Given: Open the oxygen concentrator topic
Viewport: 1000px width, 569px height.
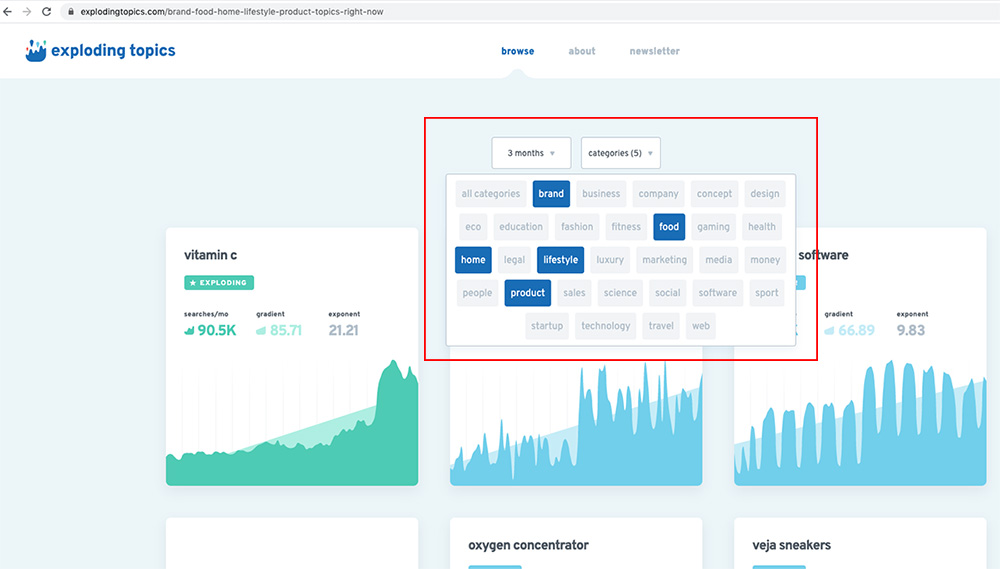Looking at the screenshot, I should pyautogui.click(x=528, y=545).
